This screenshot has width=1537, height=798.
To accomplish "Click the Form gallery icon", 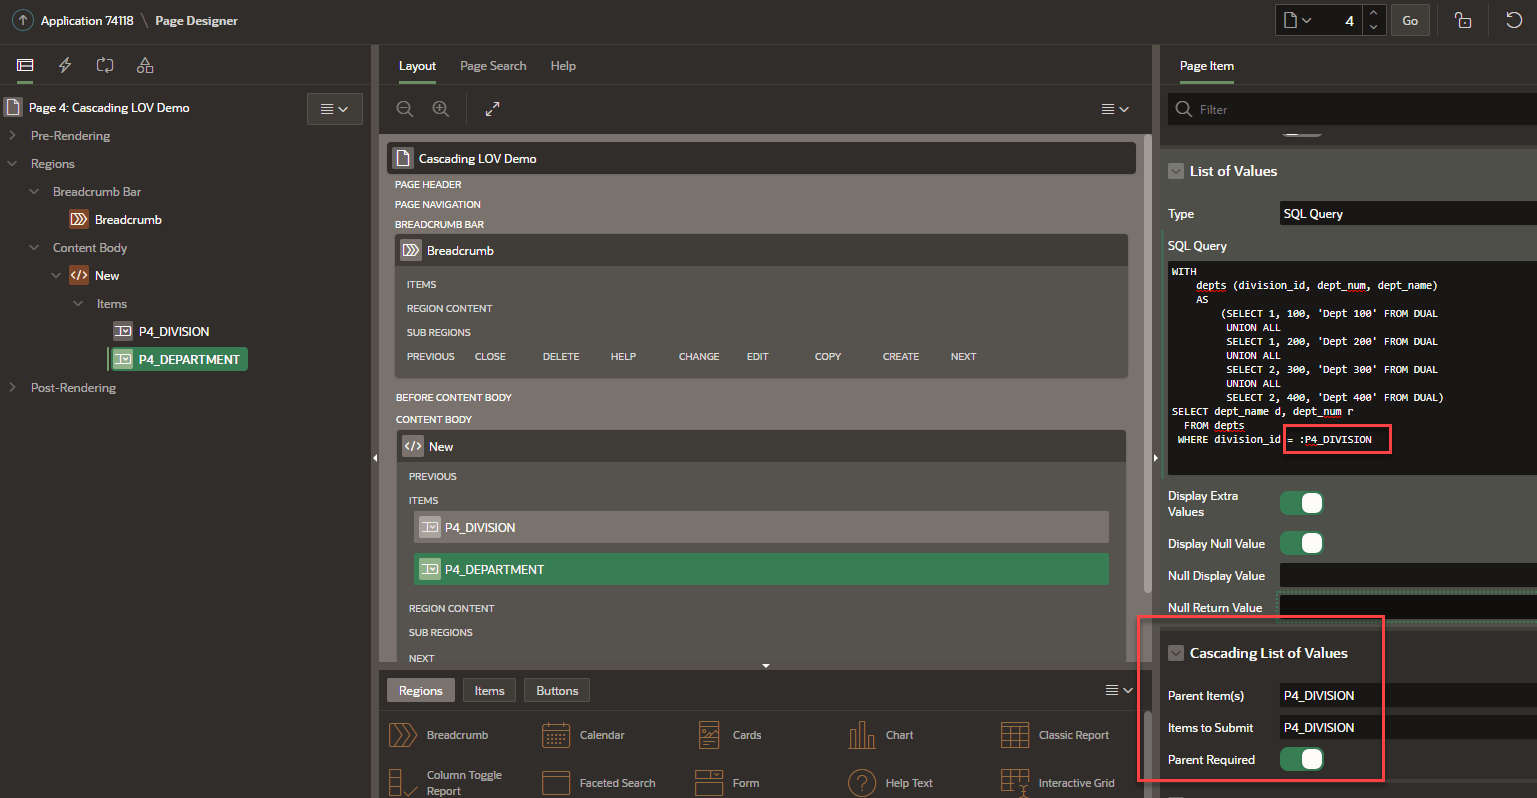I will pyautogui.click(x=709, y=783).
